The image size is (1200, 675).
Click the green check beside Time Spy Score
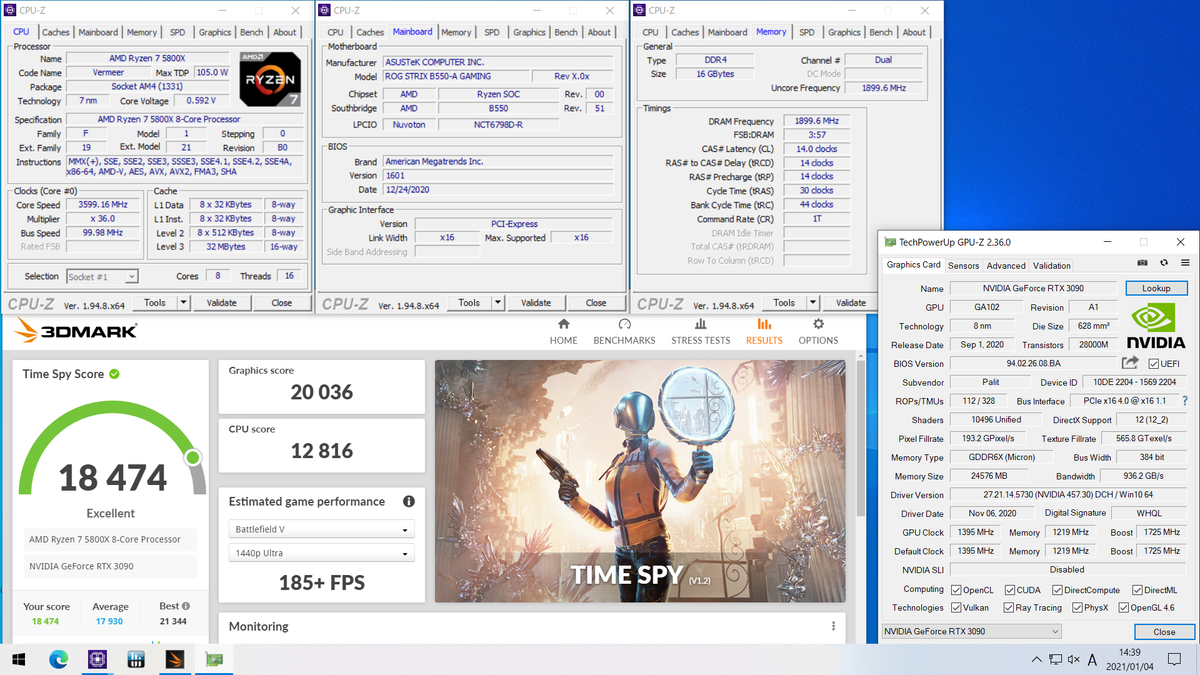pos(114,374)
